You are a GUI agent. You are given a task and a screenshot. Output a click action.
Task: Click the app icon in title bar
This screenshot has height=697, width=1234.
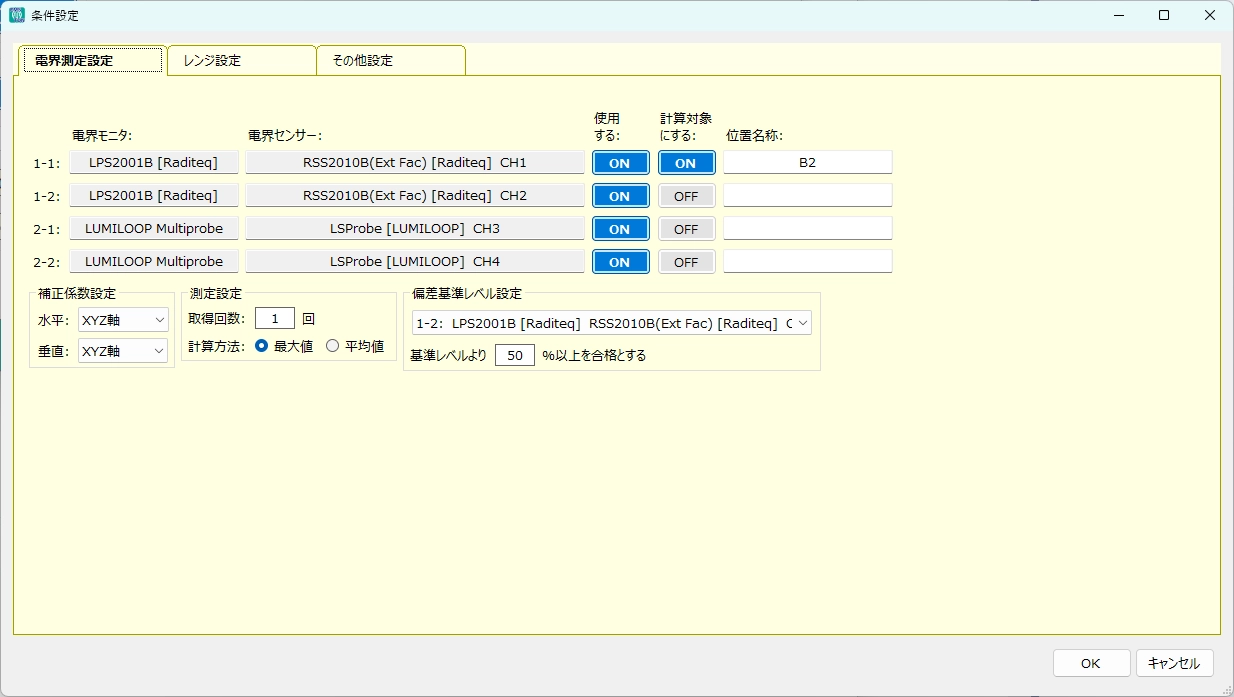click(16, 15)
